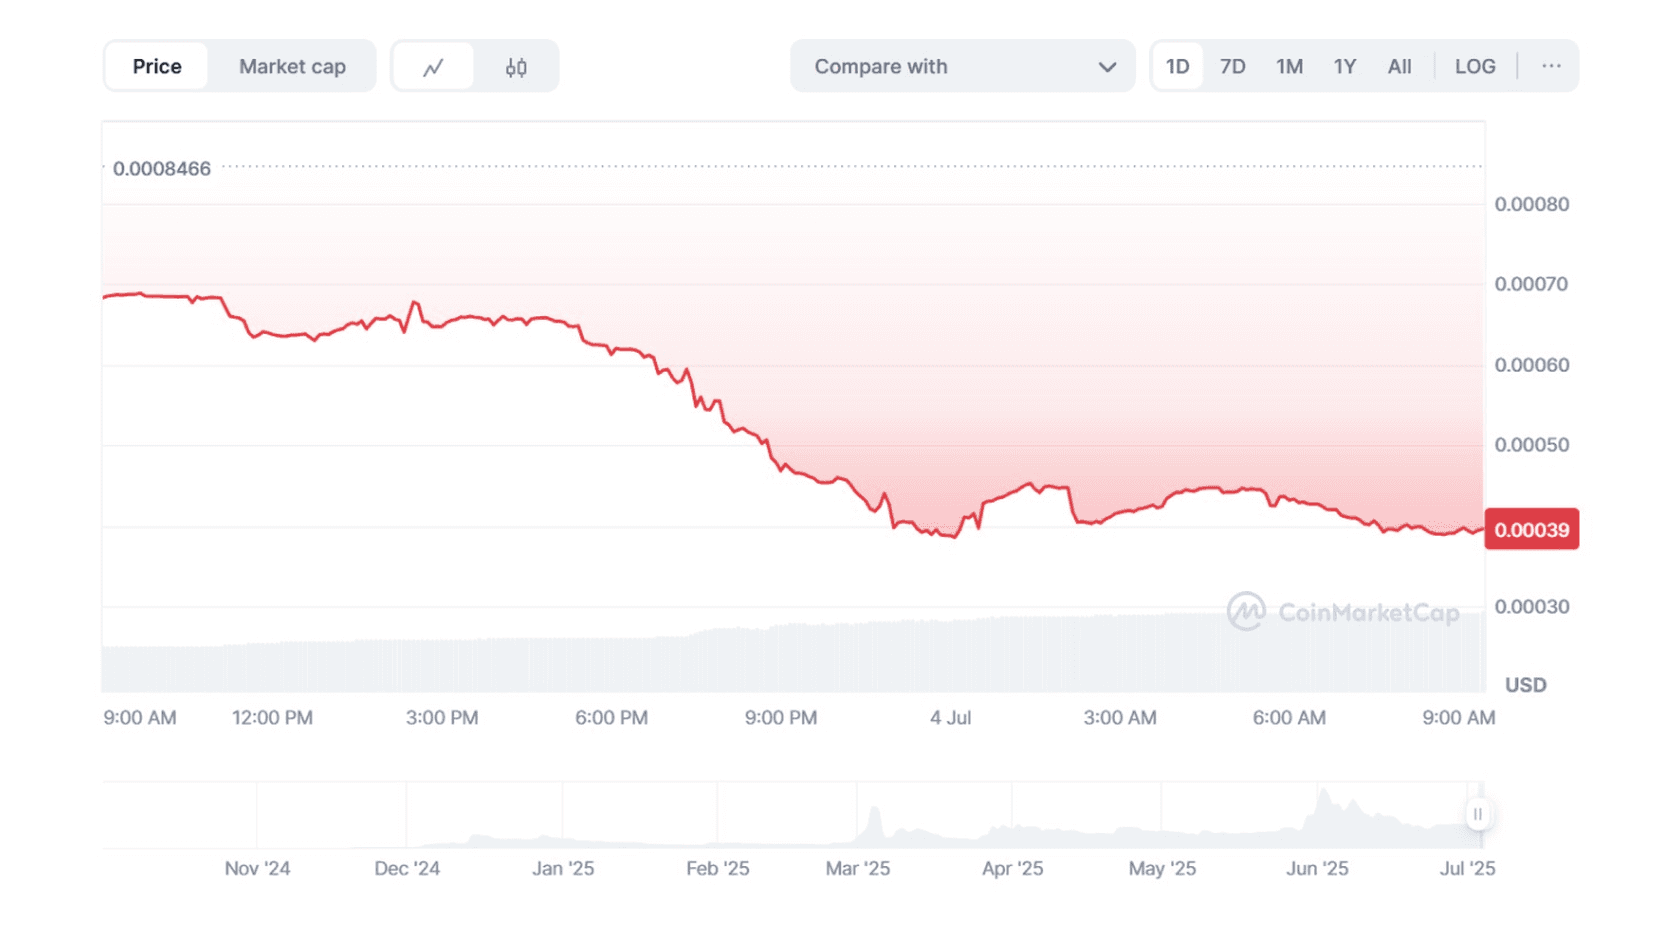Switch to line chart view icon
The image size is (1680, 944).
[x=433, y=67]
